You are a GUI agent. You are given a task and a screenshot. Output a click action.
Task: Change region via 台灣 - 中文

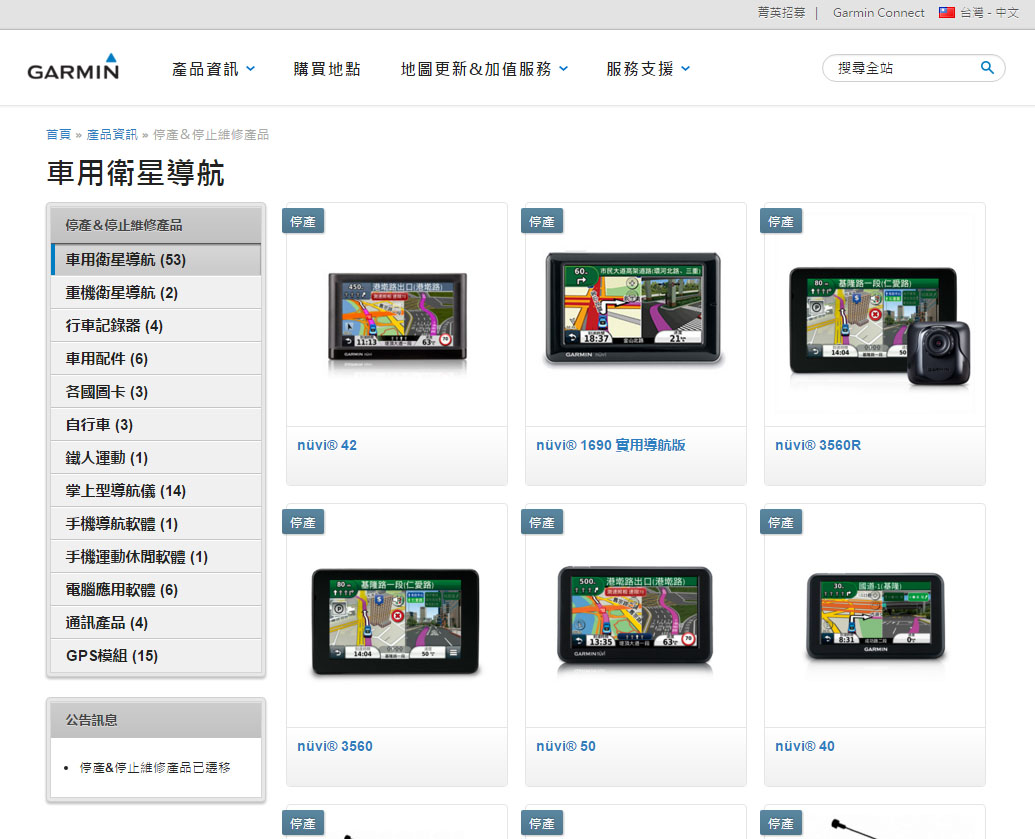pos(989,13)
